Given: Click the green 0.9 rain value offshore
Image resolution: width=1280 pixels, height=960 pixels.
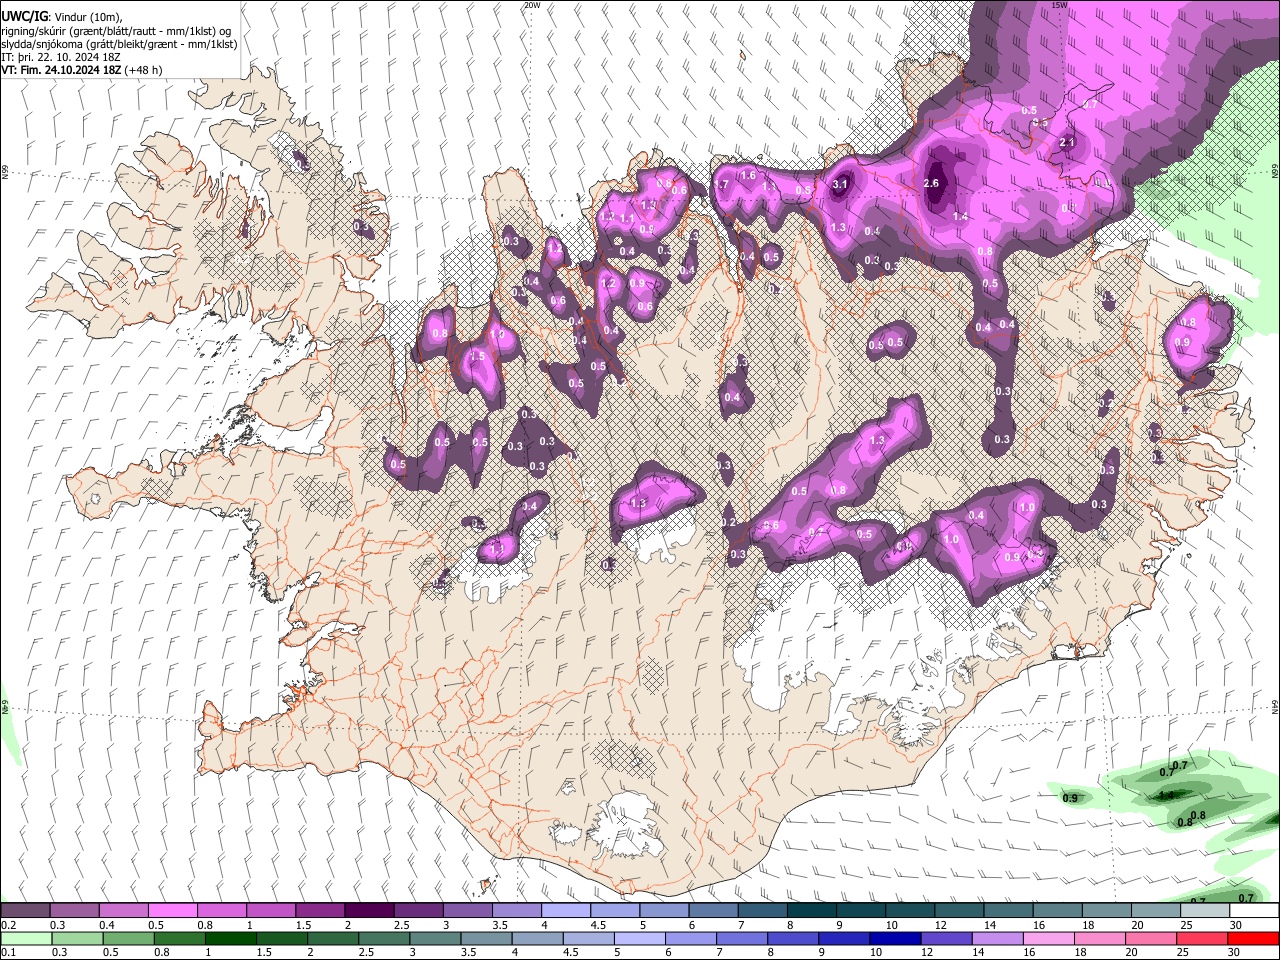Looking at the screenshot, I should (x=1070, y=798).
